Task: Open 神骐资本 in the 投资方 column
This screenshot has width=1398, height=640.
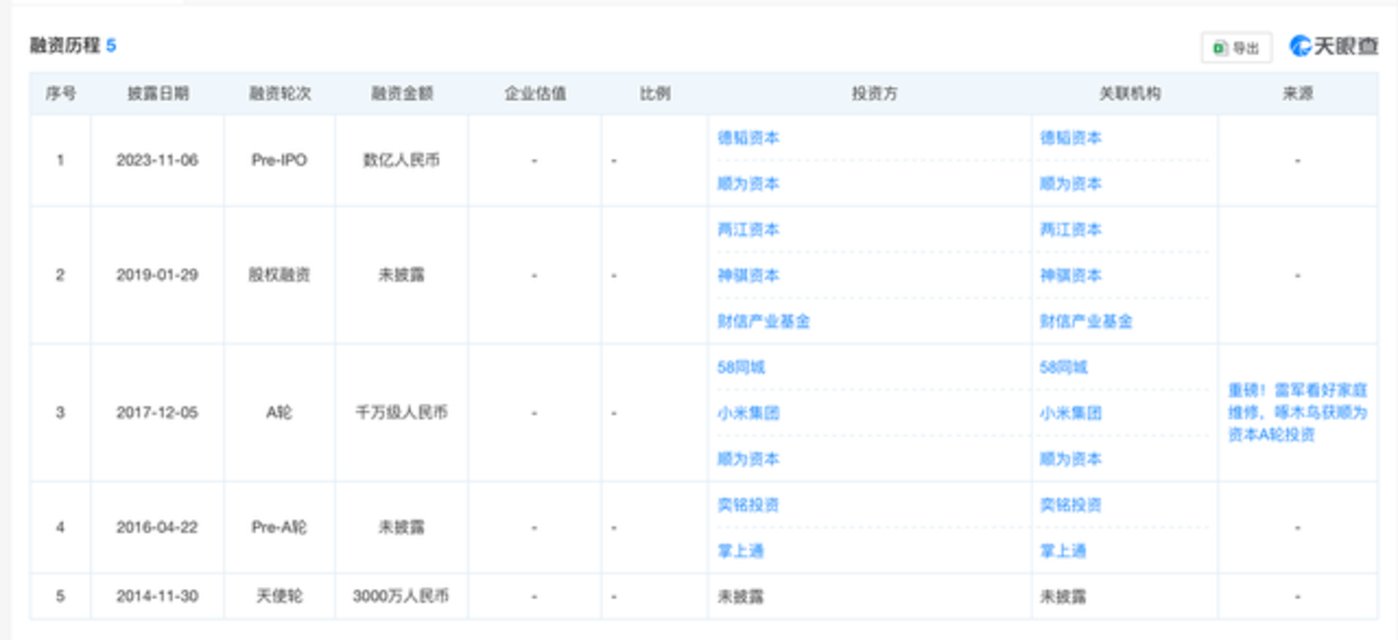Action: coord(748,275)
